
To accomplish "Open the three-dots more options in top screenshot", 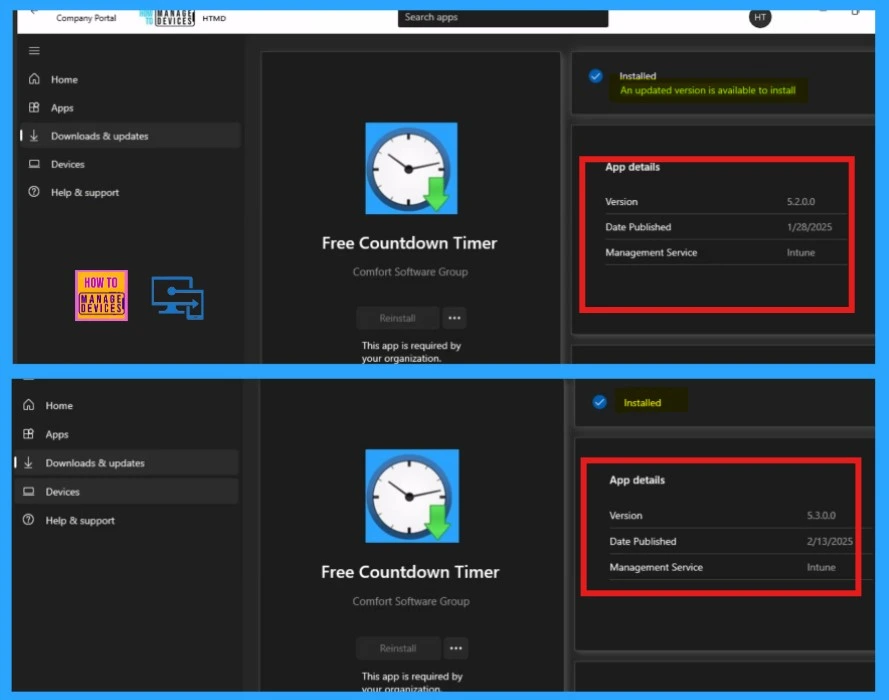I will click(x=455, y=318).
